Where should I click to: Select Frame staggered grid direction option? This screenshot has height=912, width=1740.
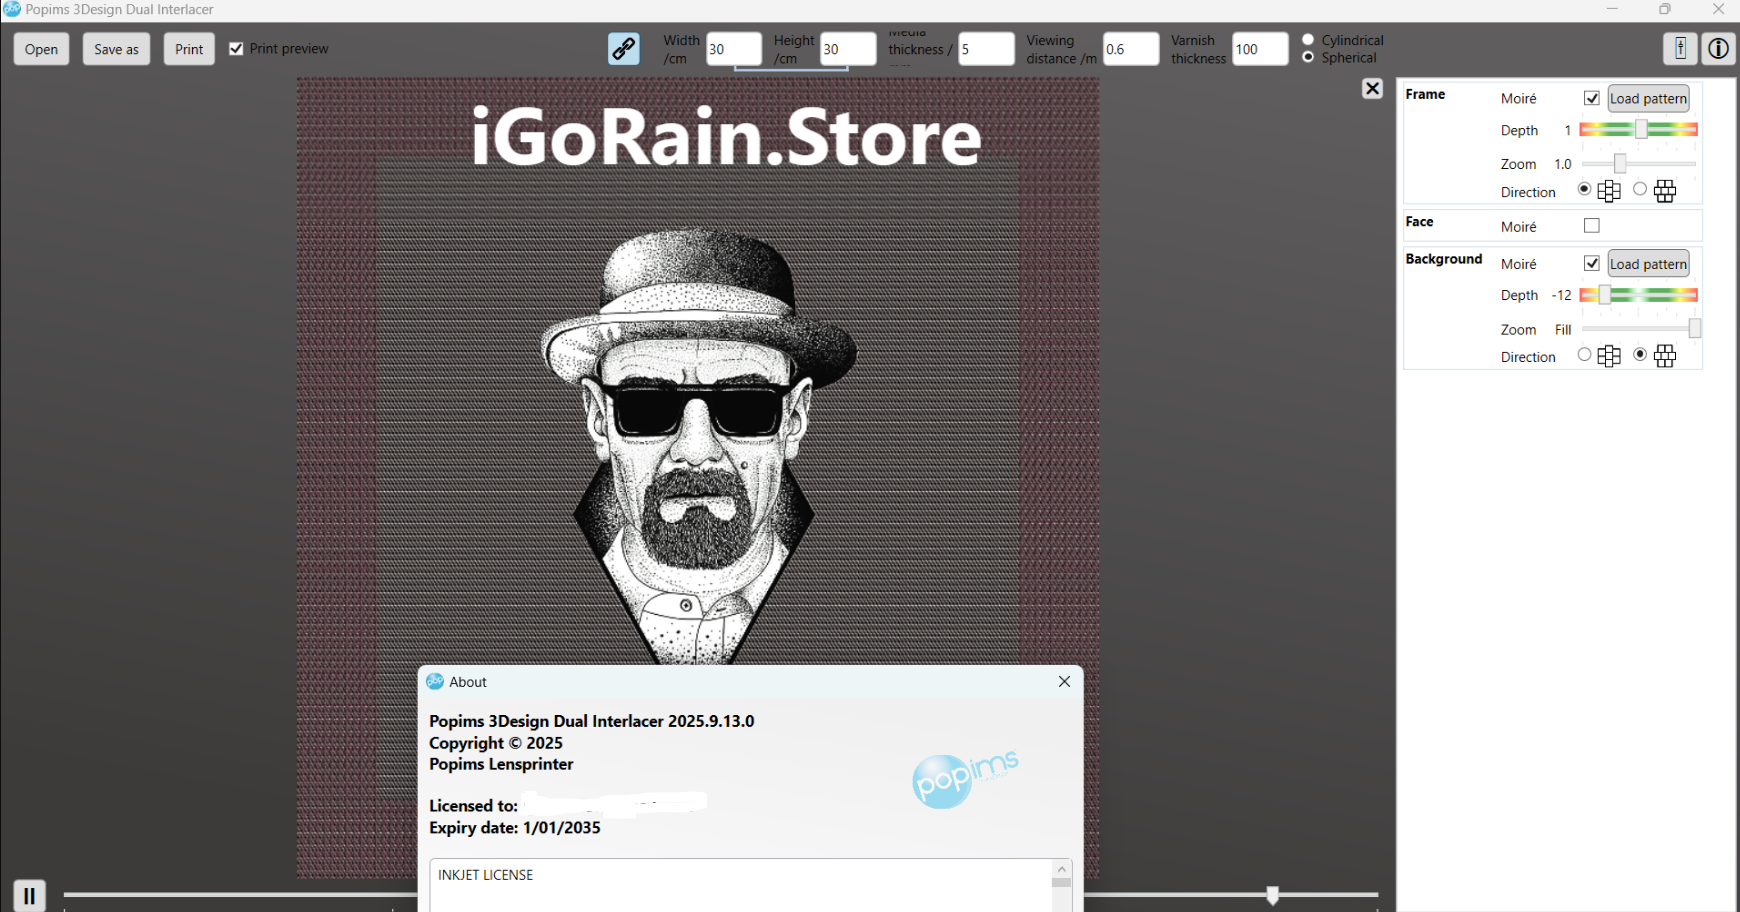pos(1640,189)
